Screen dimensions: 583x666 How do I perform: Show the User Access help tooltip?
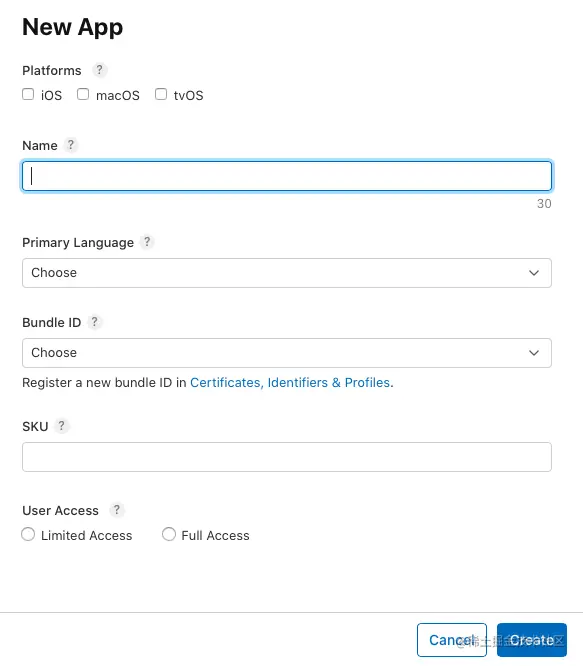click(x=117, y=509)
